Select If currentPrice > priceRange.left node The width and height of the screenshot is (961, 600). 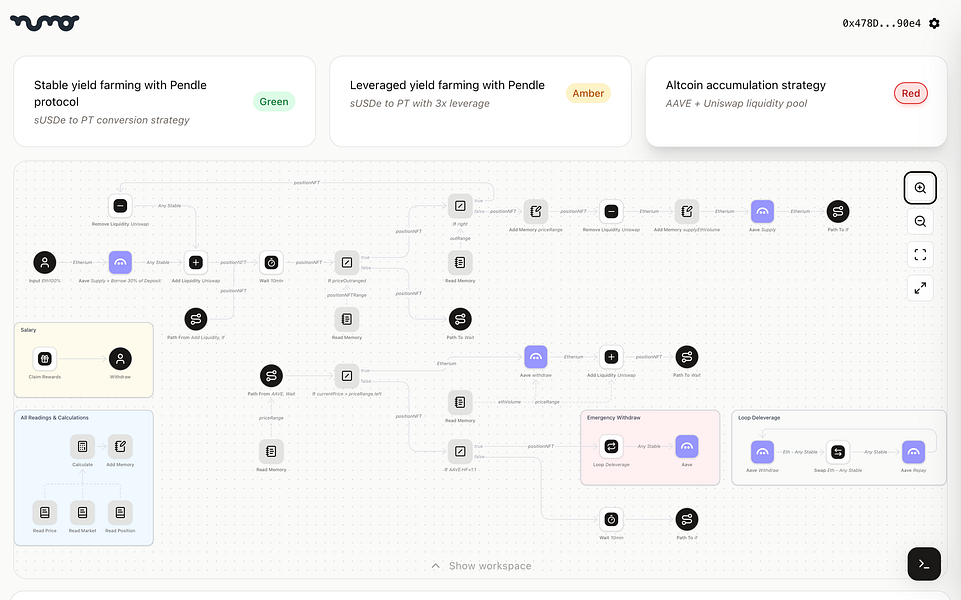pos(347,376)
